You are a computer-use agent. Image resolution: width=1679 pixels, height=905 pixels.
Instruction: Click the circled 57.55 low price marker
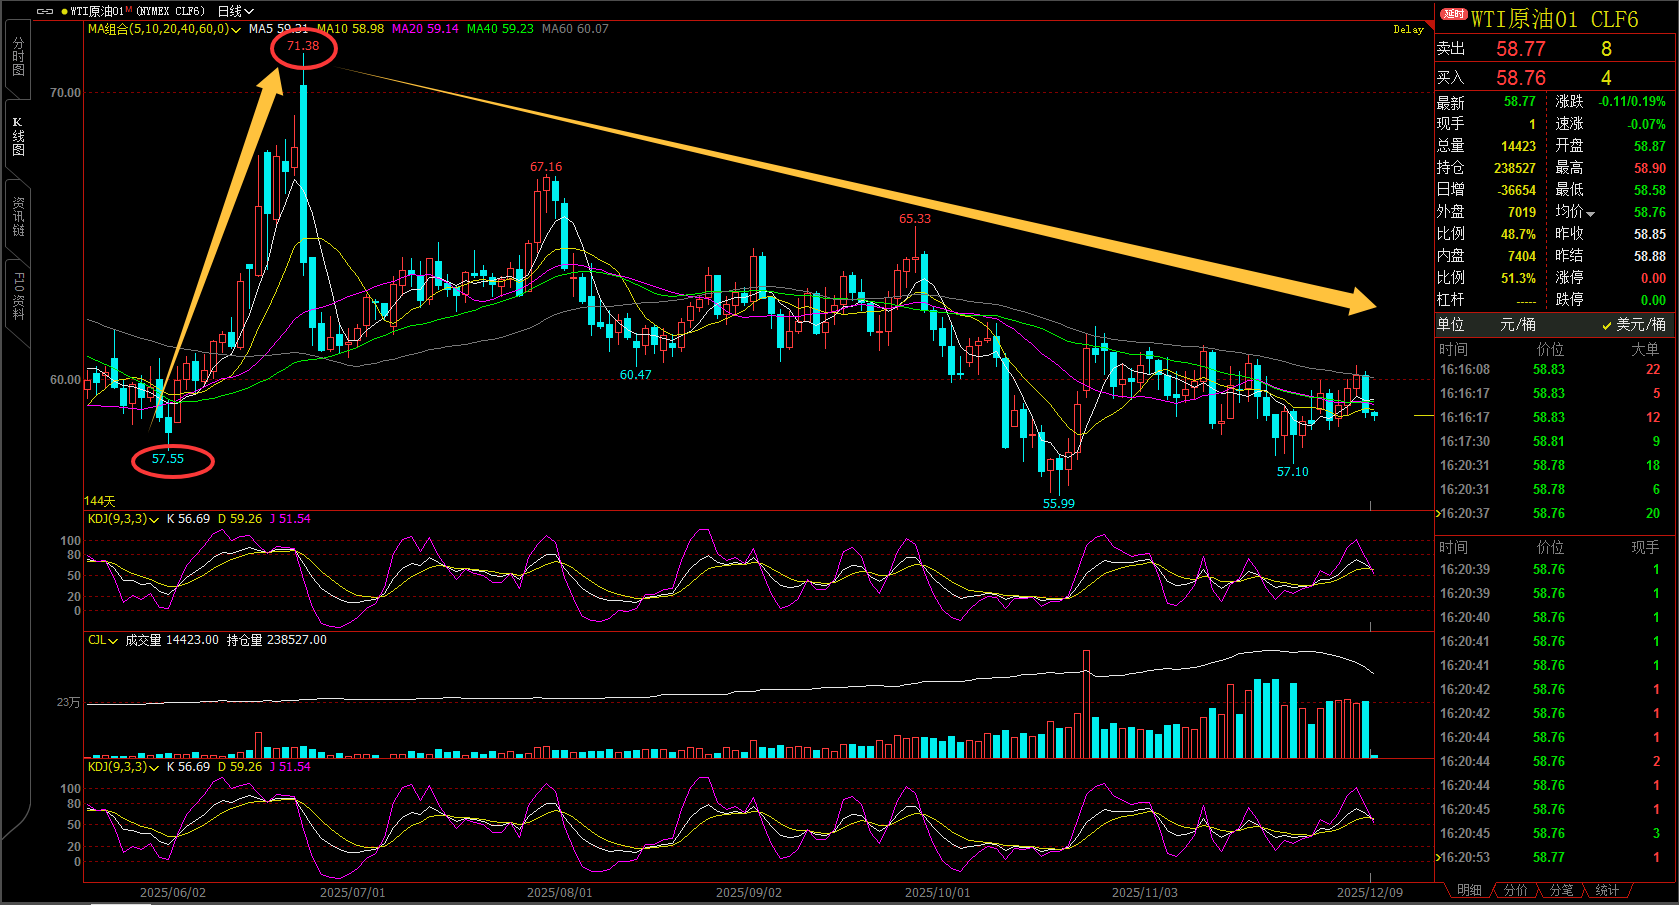[x=171, y=459]
